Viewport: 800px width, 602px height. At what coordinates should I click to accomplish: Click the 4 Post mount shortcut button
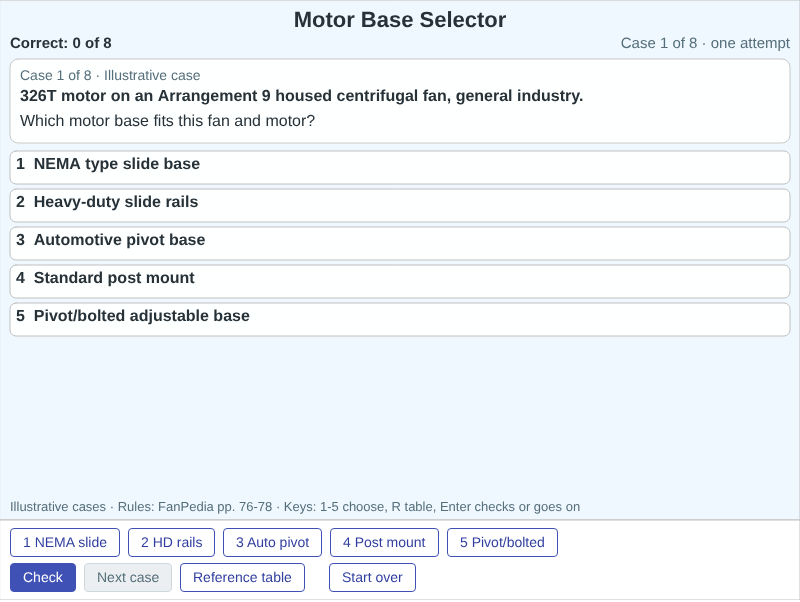(x=384, y=542)
